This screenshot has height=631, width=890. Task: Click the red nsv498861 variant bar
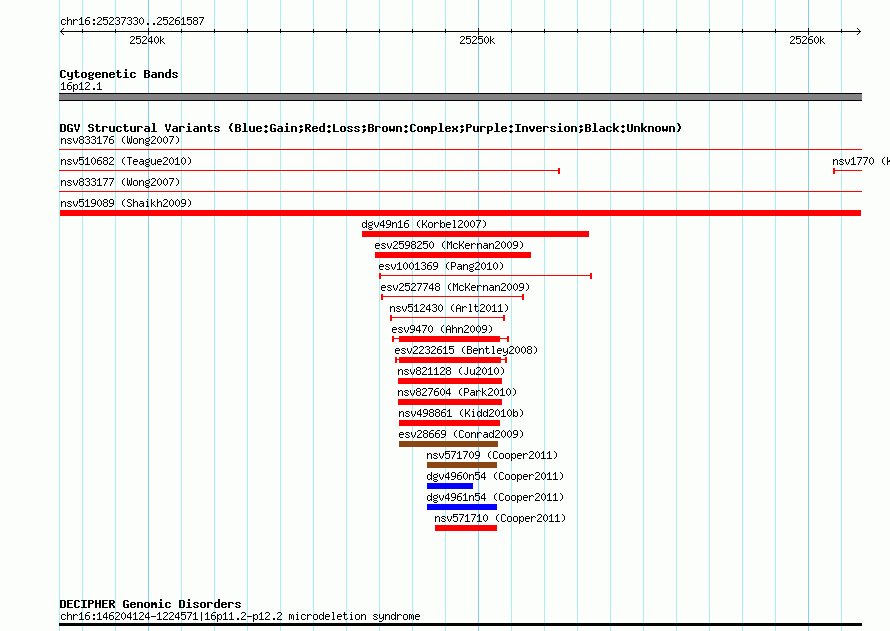(x=449, y=423)
